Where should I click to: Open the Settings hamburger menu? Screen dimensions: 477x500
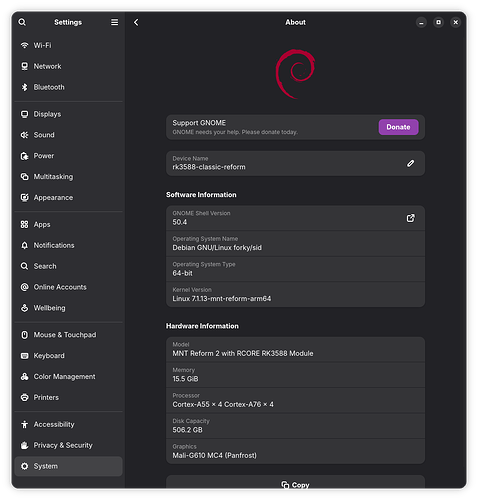114,22
